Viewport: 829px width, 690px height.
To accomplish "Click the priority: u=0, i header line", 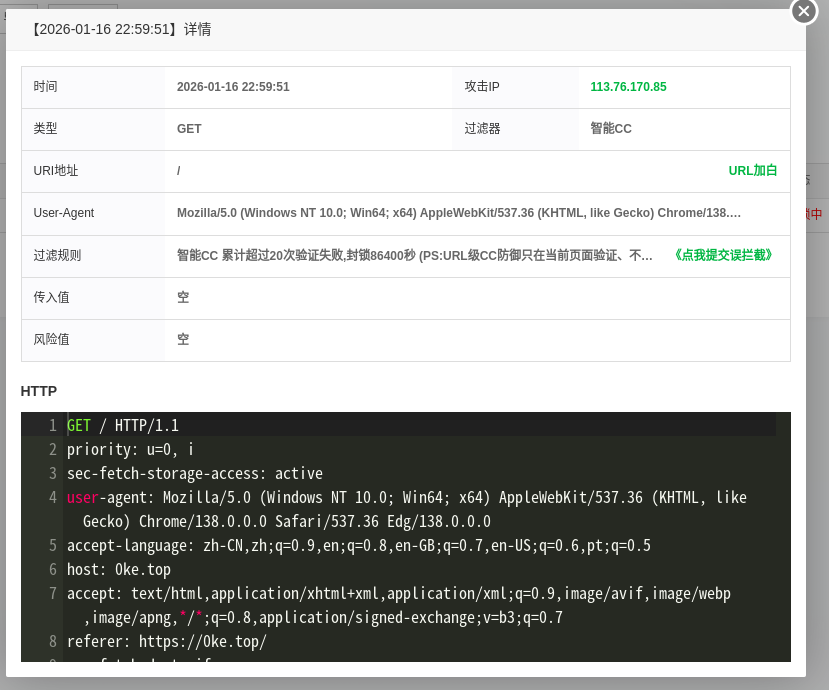I will click(x=130, y=449).
